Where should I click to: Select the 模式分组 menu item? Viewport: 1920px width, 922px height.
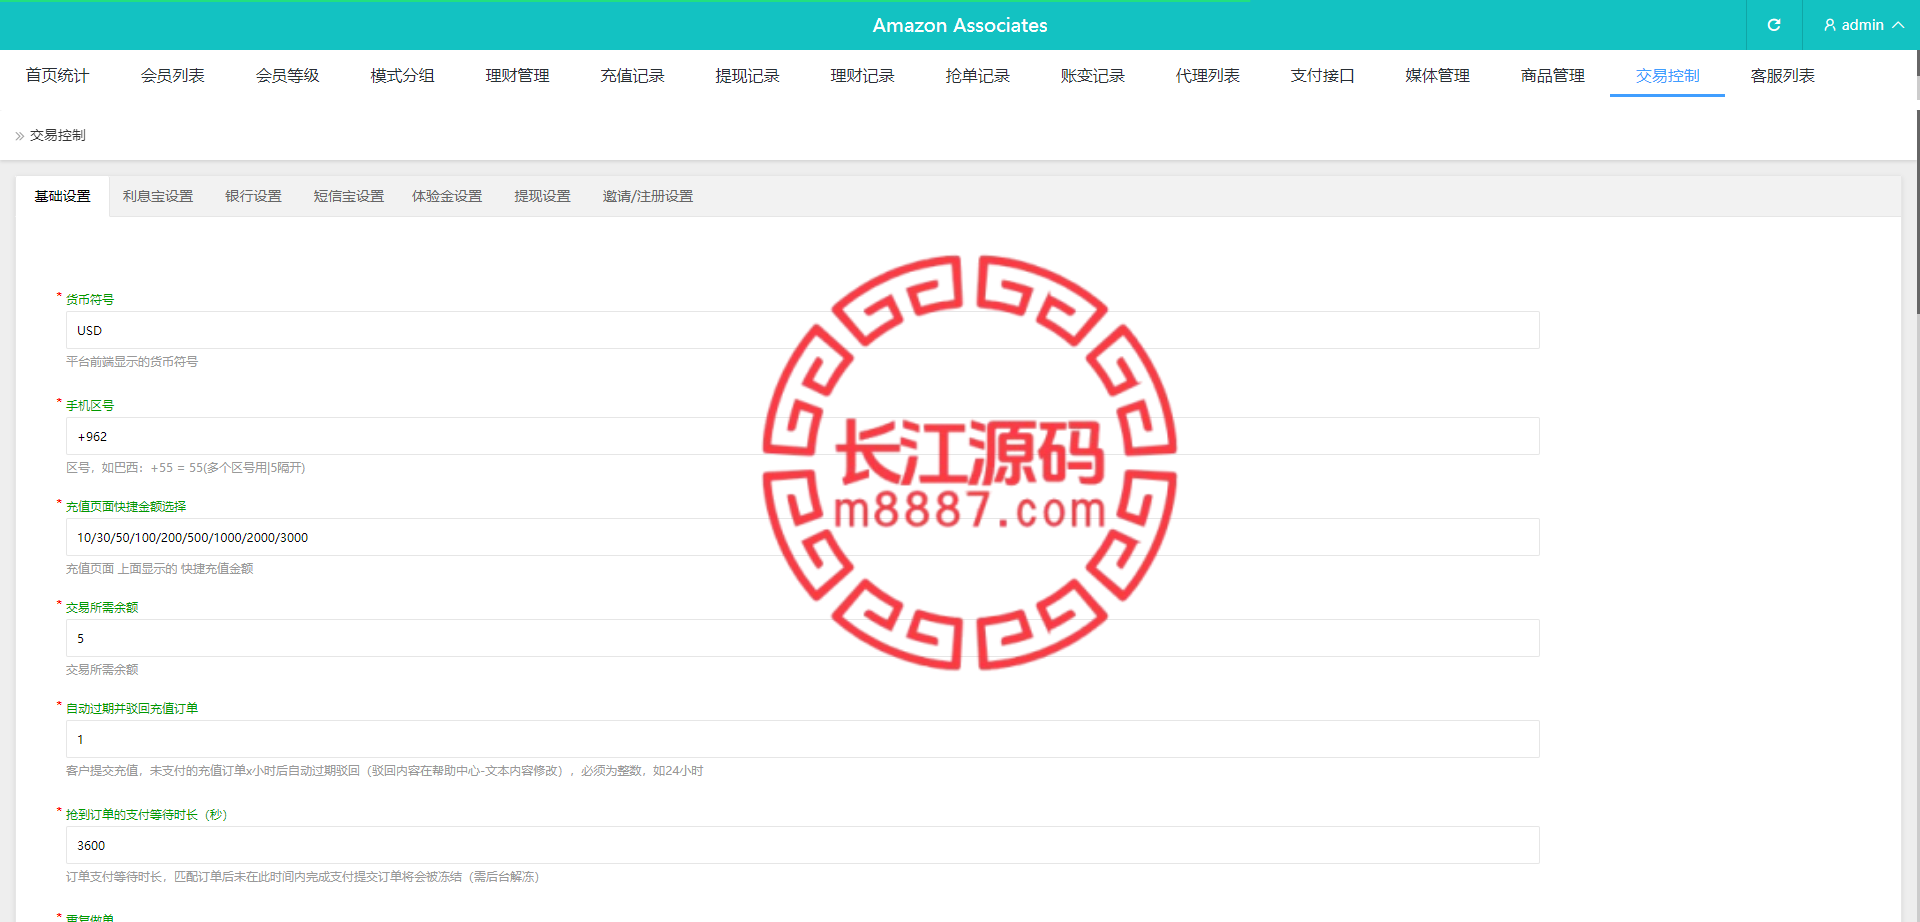click(x=402, y=76)
